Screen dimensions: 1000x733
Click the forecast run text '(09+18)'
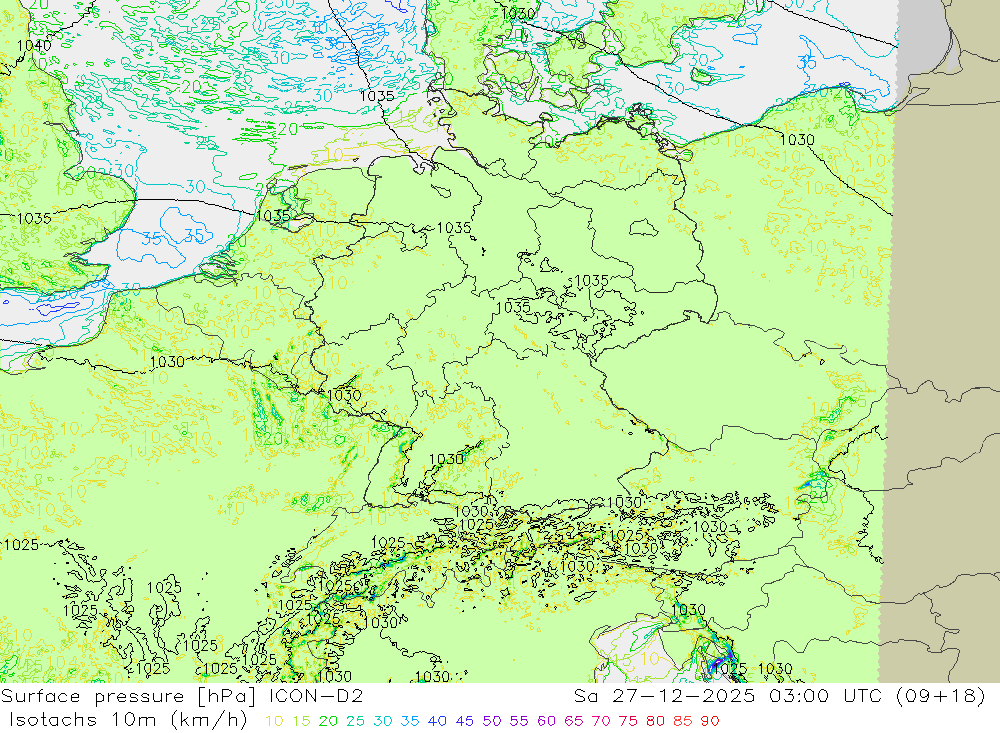[941, 696]
